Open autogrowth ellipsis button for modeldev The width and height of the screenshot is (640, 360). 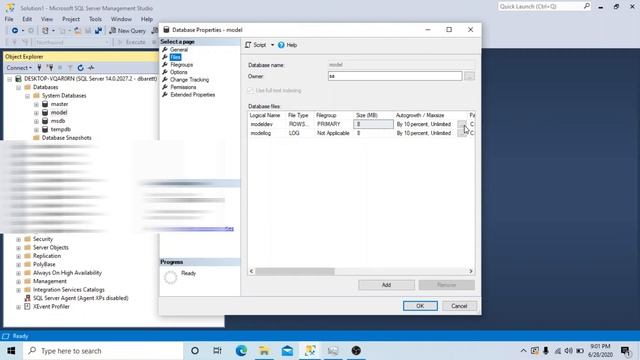462,124
